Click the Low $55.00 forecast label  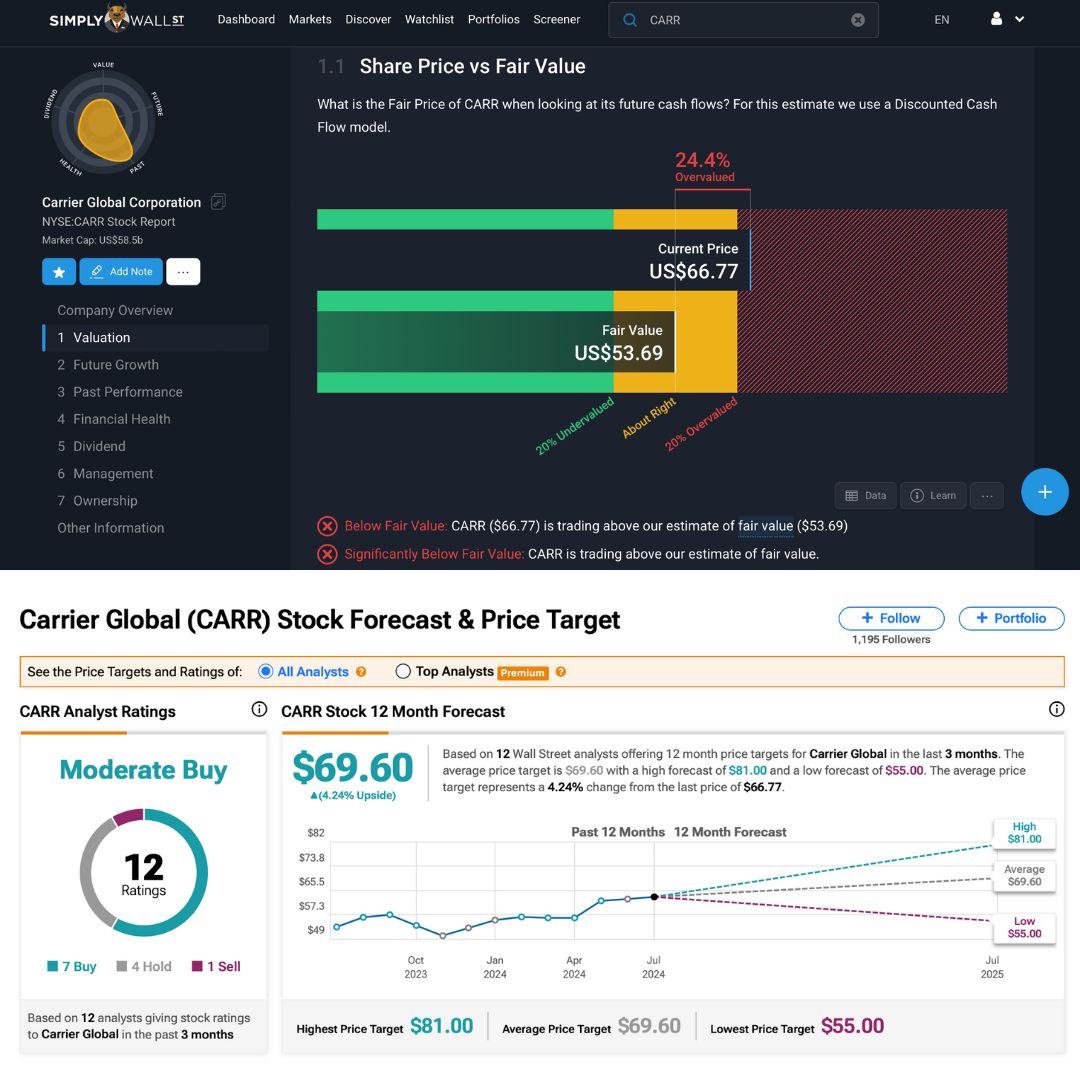tap(1024, 927)
